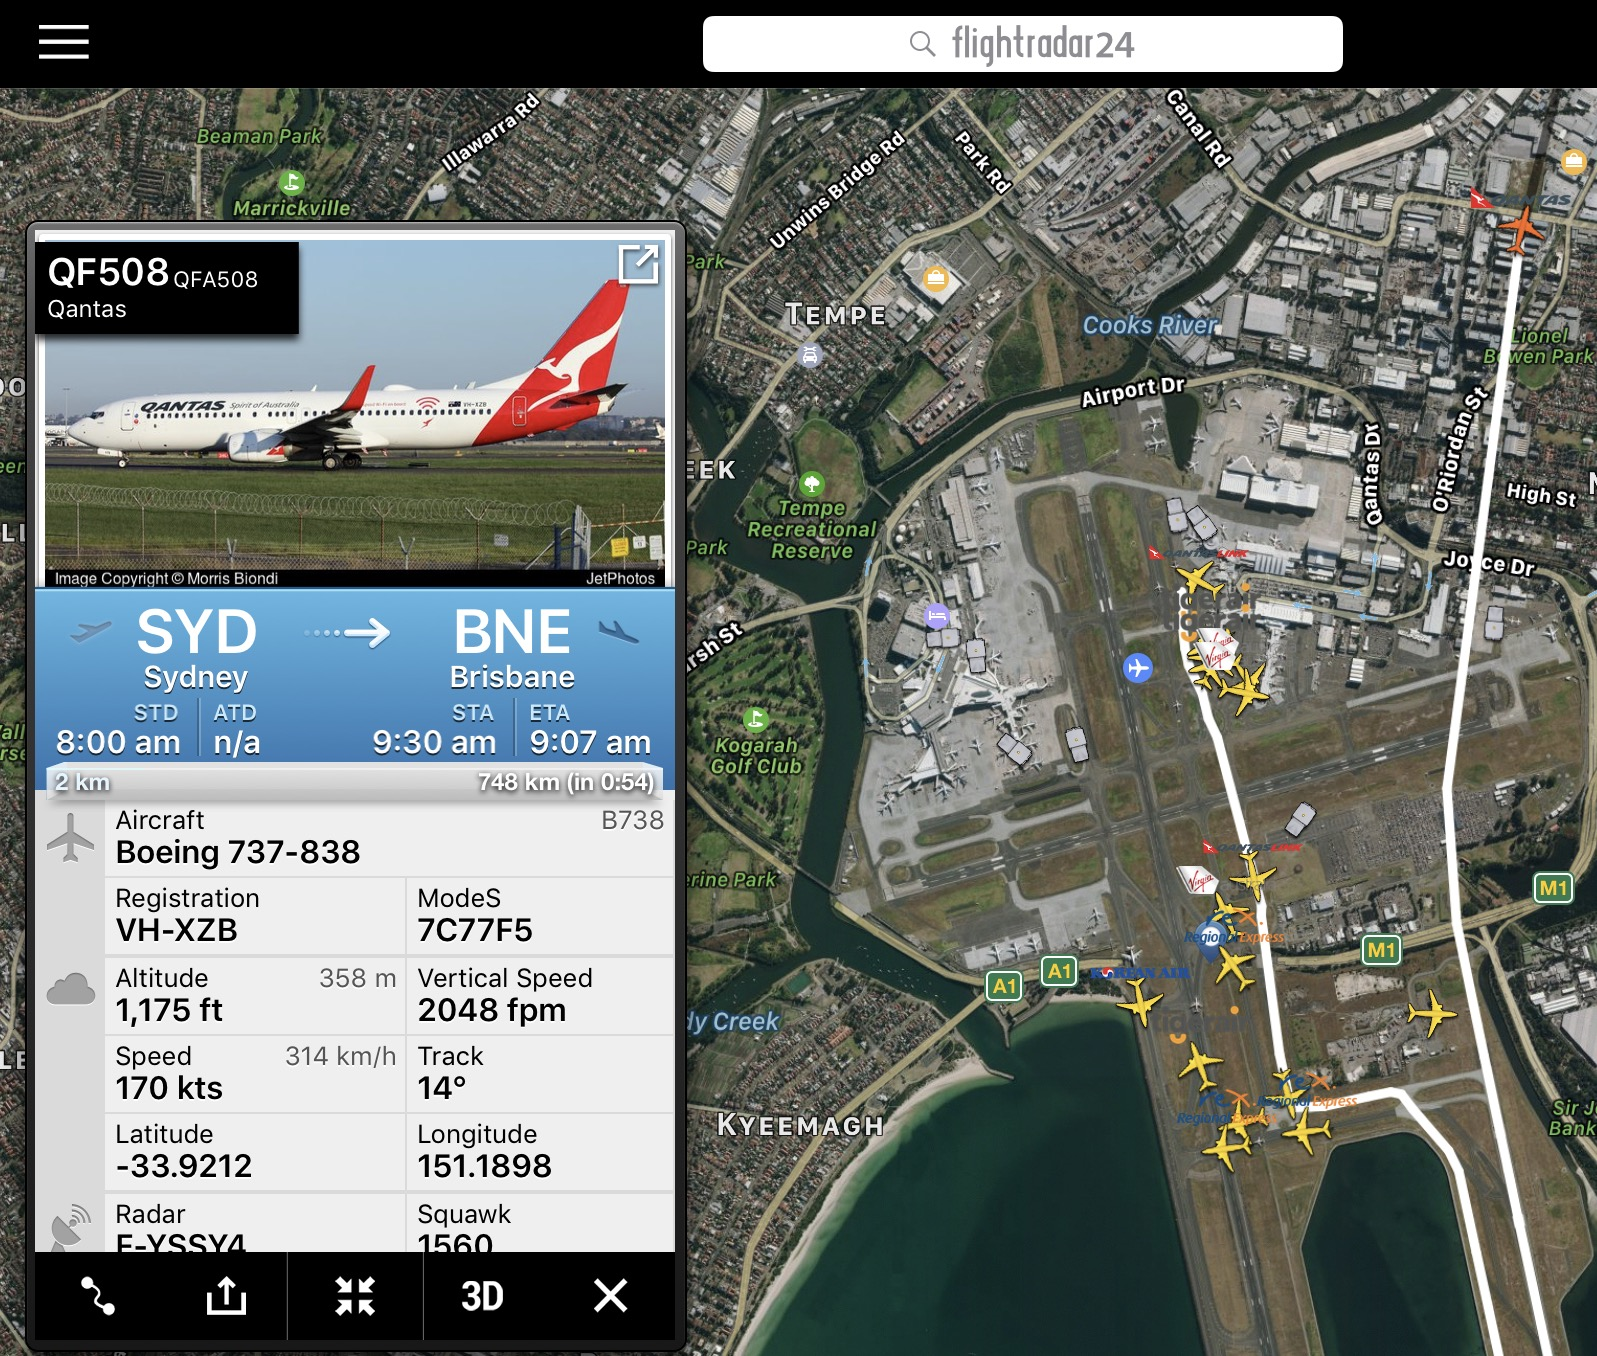Select the orange aircraft near O'Riordan St
Screen dimensions: 1597x1356
tap(1521, 229)
